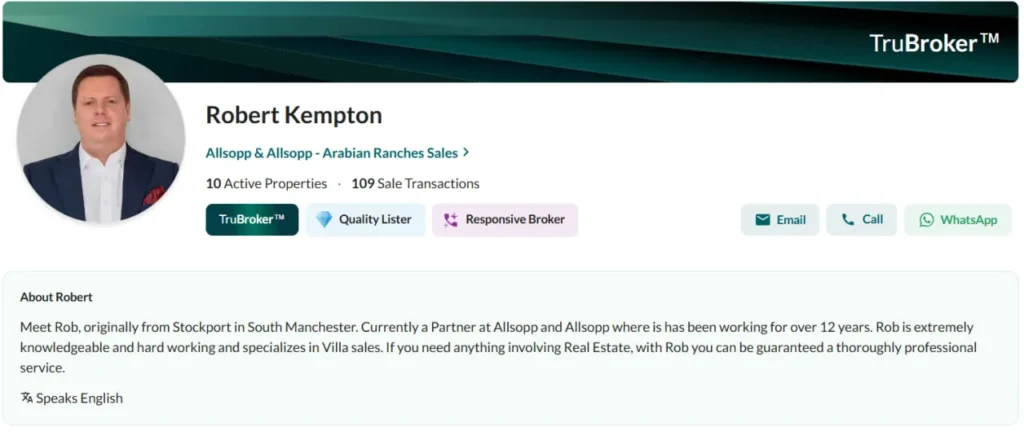Open the 109 Sale Transactions

coord(415,184)
